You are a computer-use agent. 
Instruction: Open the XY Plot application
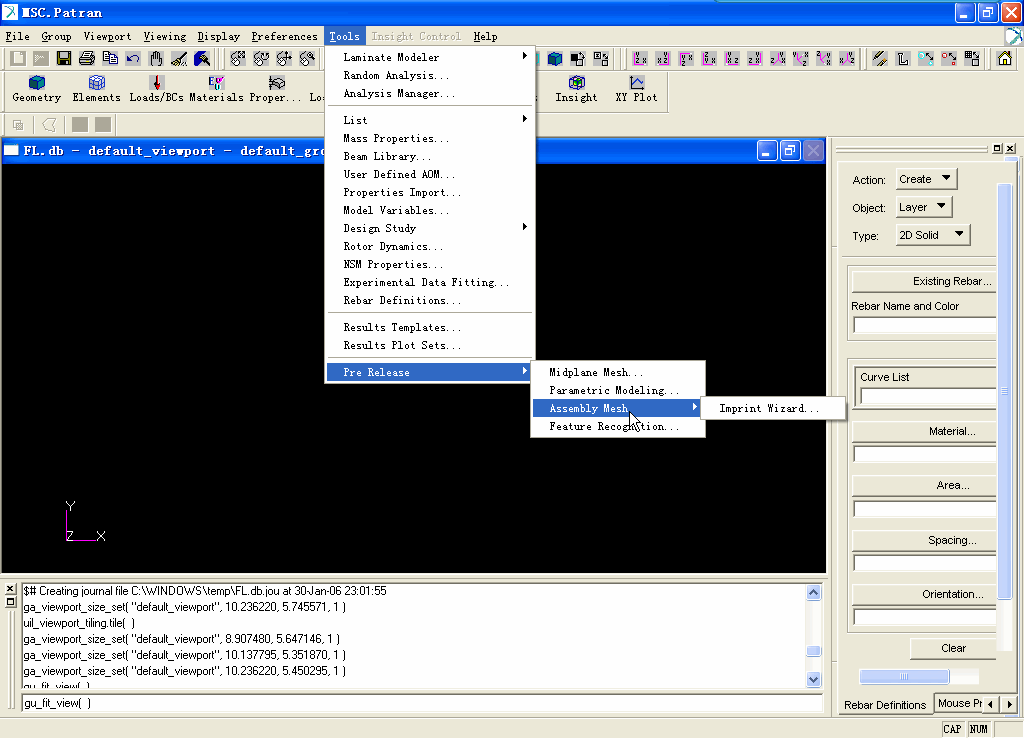(x=636, y=89)
